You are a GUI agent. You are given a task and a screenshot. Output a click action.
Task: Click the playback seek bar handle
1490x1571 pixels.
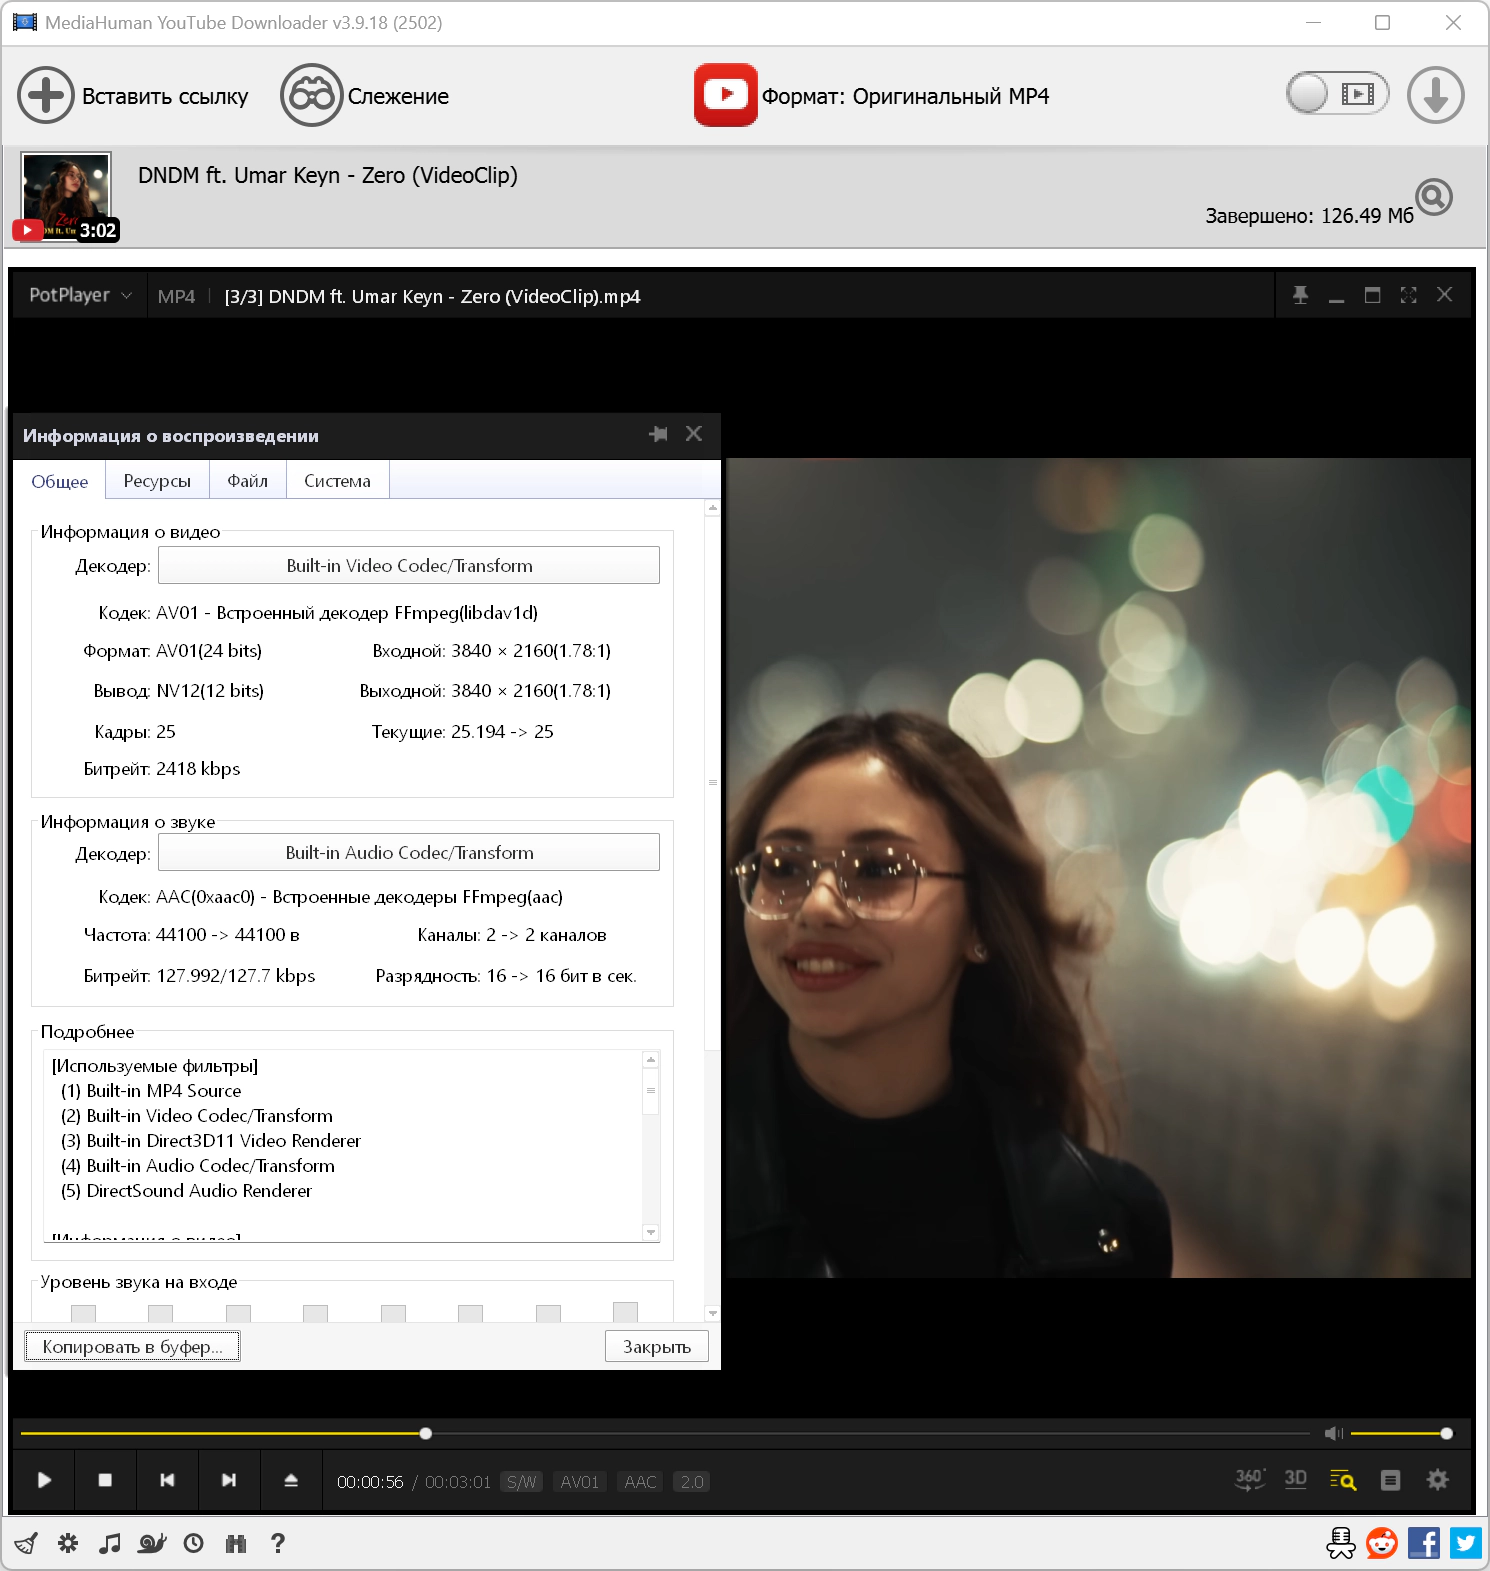[x=426, y=1433]
